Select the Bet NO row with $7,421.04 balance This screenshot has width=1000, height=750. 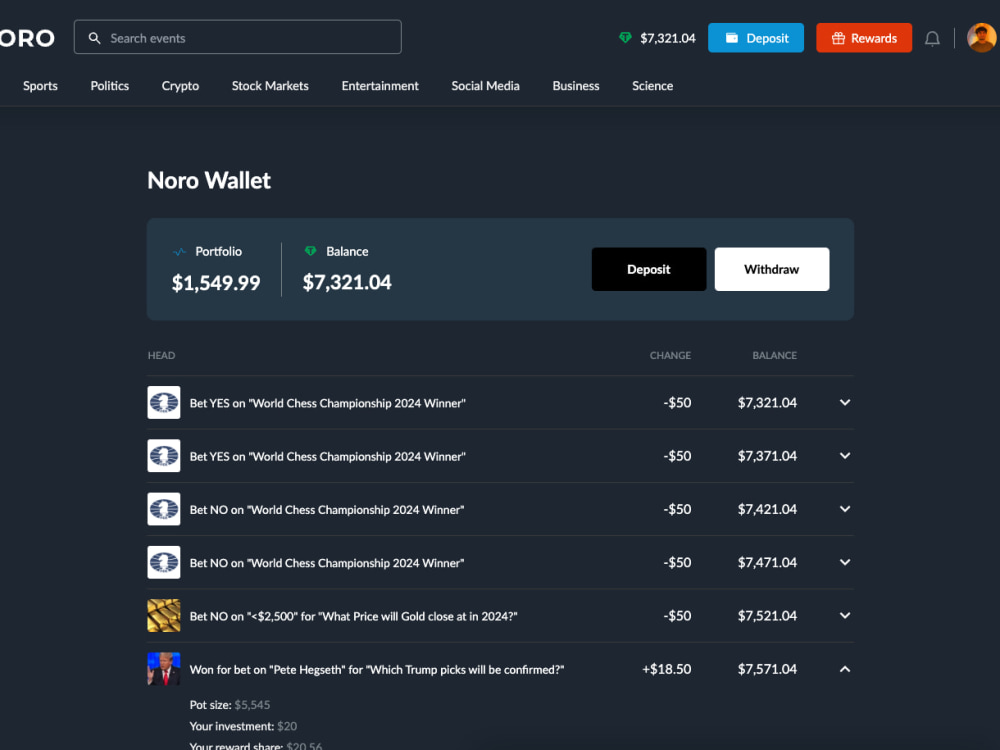point(327,510)
